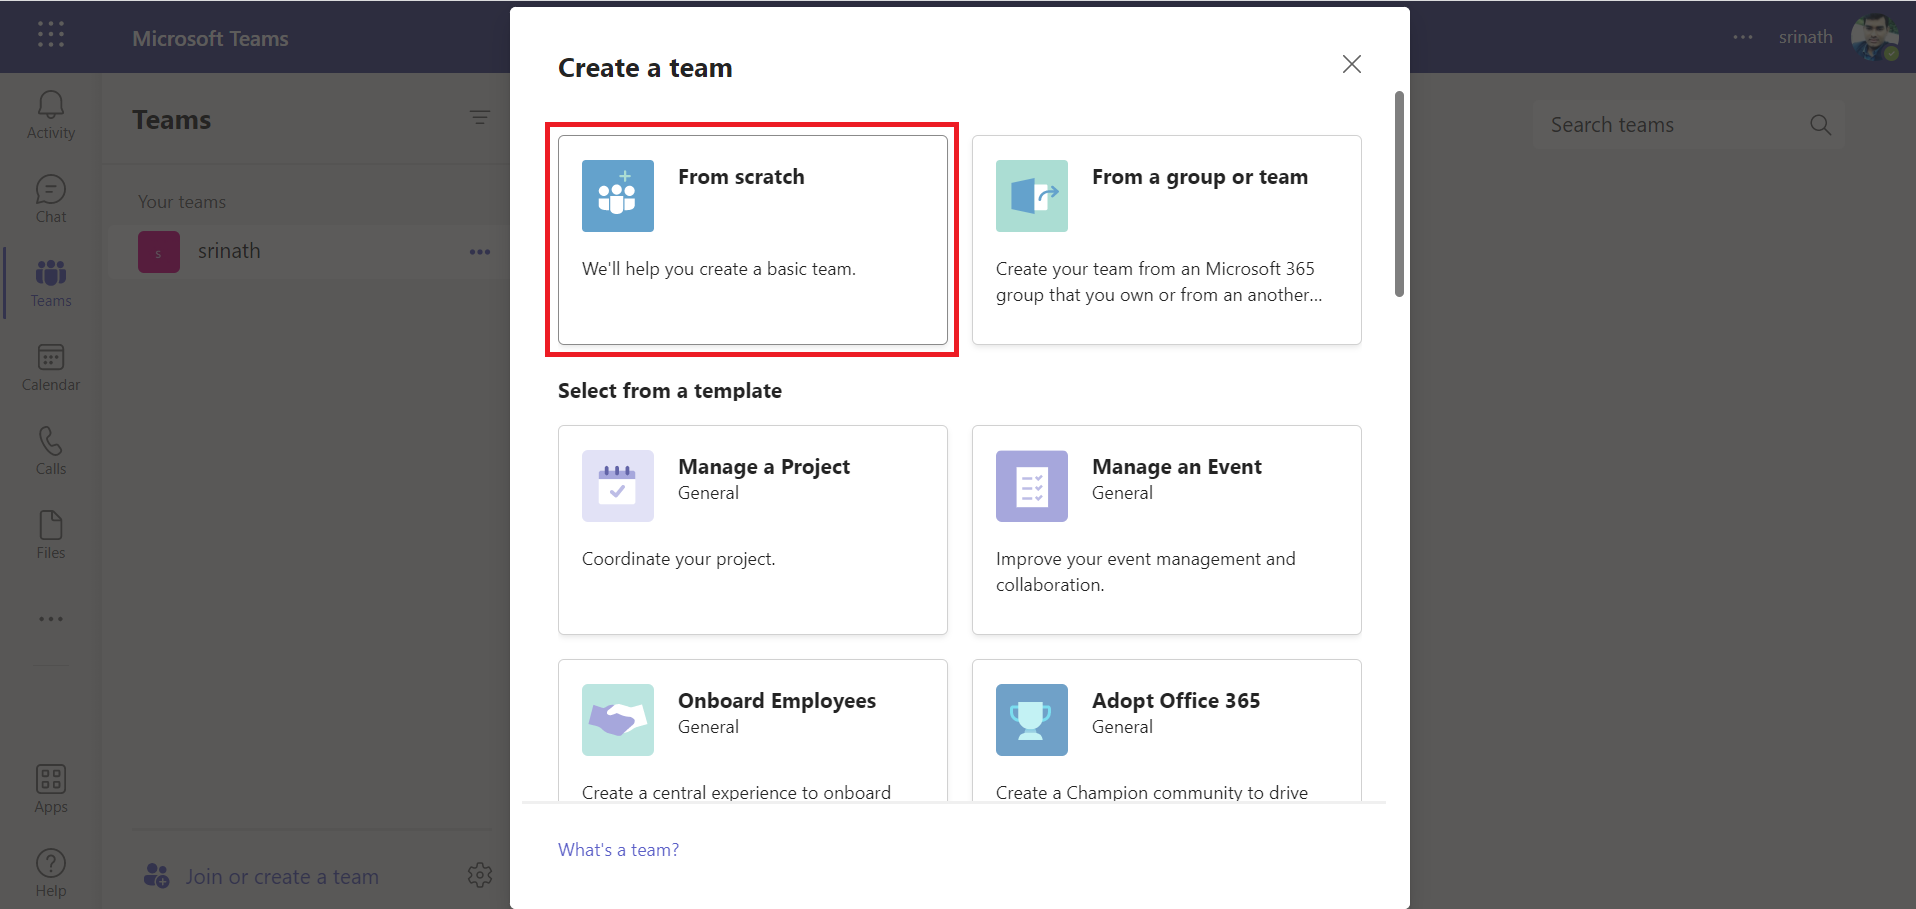This screenshot has height=909, width=1916.
Task: Close the Create a team dialog
Action: pyautogui.click(x=1351, y=64)
